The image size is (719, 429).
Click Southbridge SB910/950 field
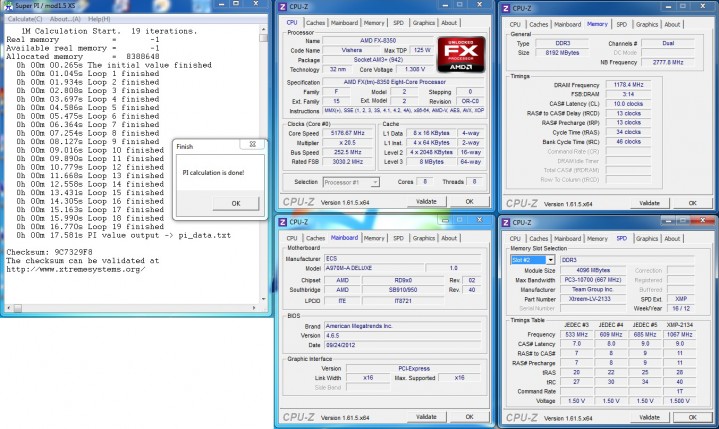coord(403,290)
